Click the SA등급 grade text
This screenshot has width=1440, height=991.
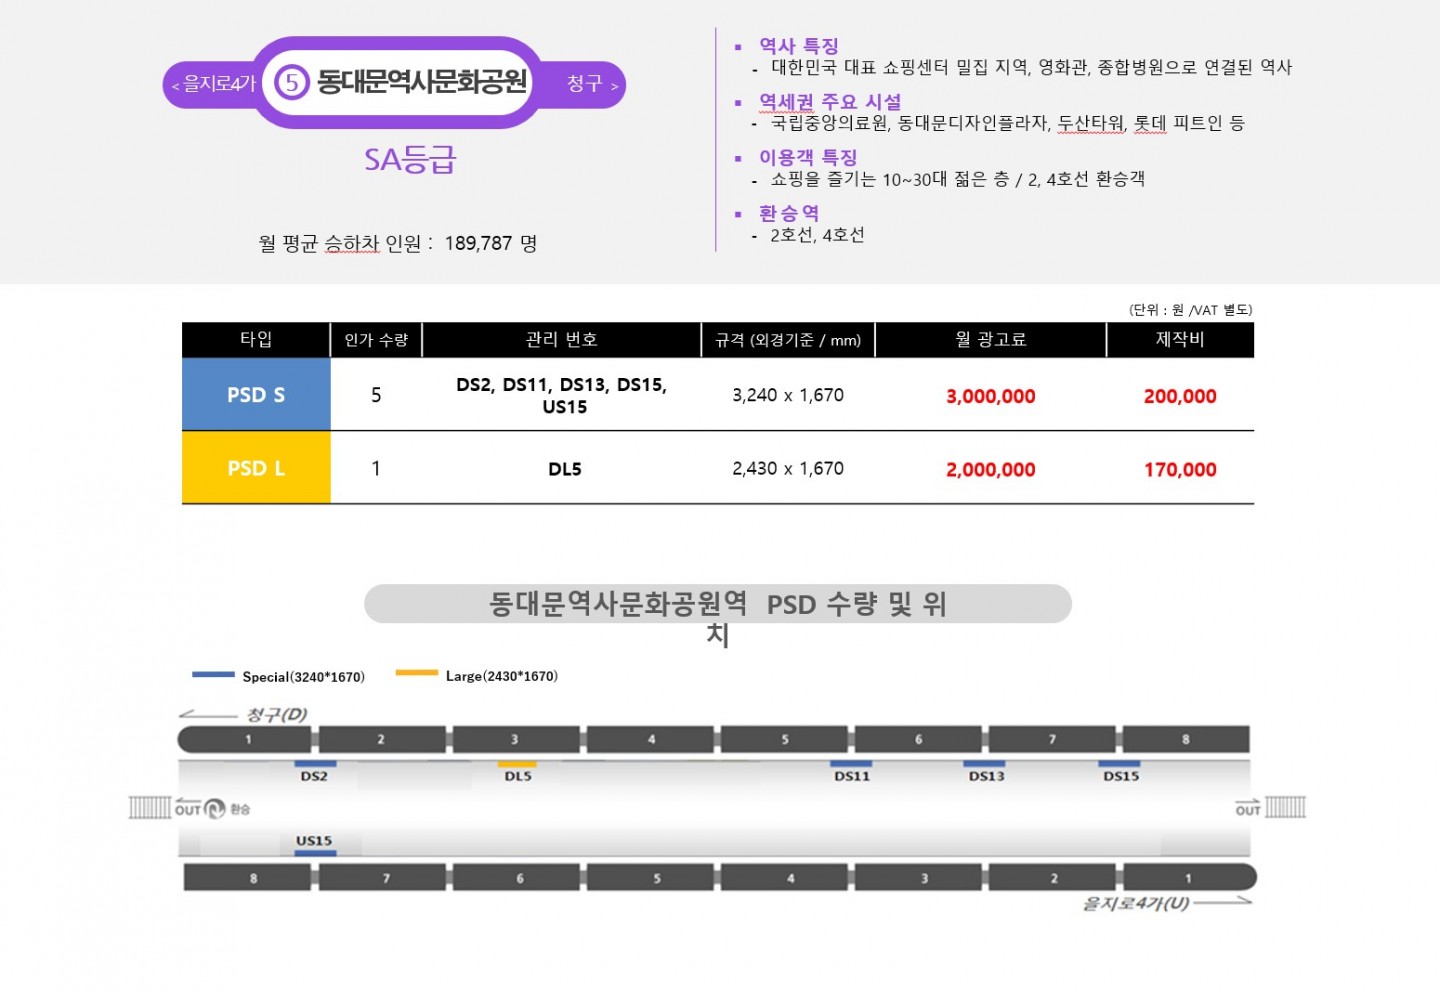[x=410, y=160]
